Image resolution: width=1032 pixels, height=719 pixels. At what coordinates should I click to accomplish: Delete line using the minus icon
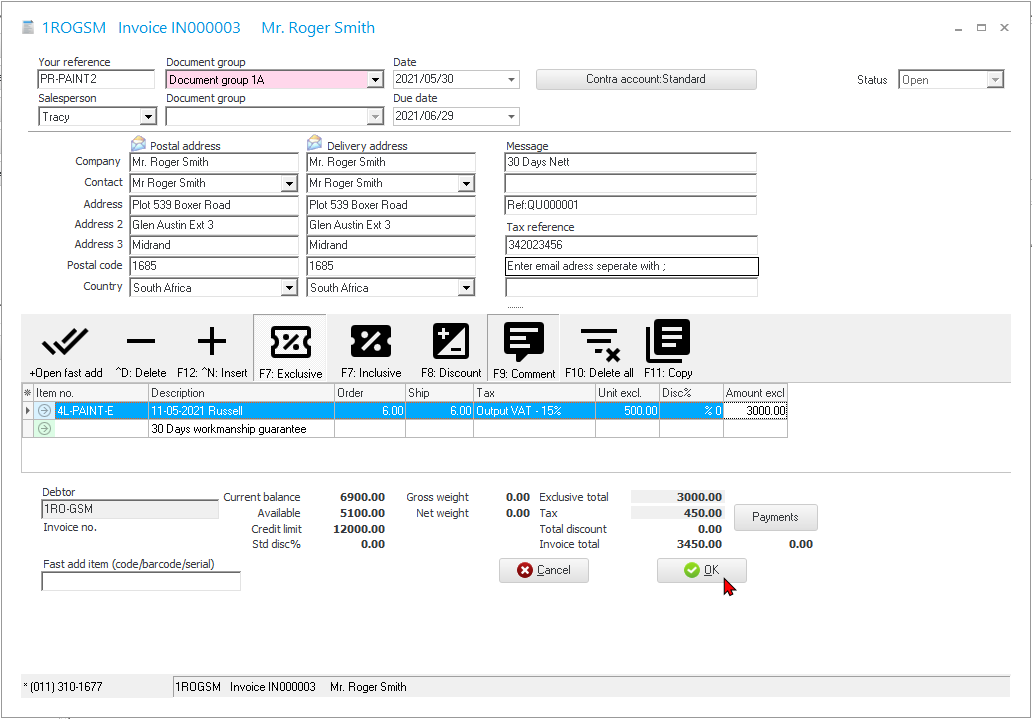pos(141,343)
